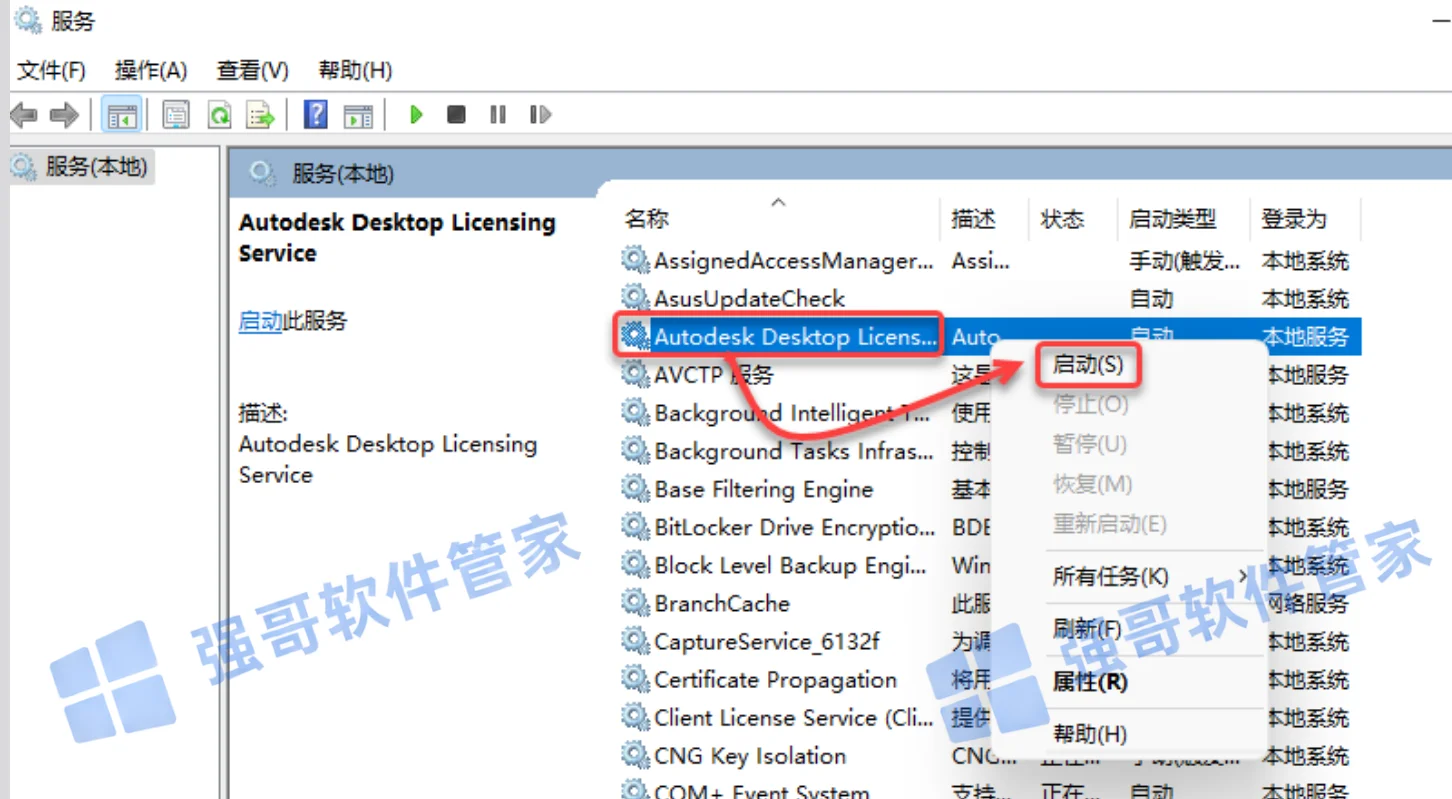Click the gear icon beside AssignedAccessManager

635,259
